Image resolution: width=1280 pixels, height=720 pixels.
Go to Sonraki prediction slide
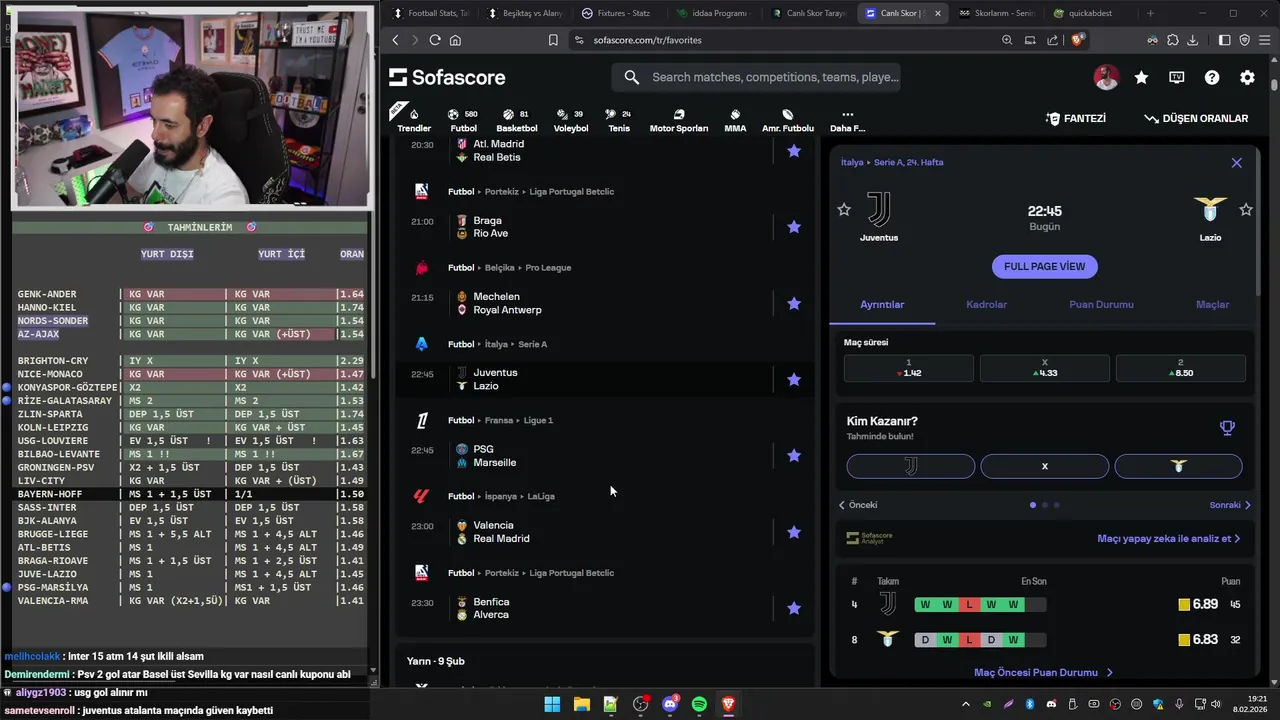pos(1230,505)
